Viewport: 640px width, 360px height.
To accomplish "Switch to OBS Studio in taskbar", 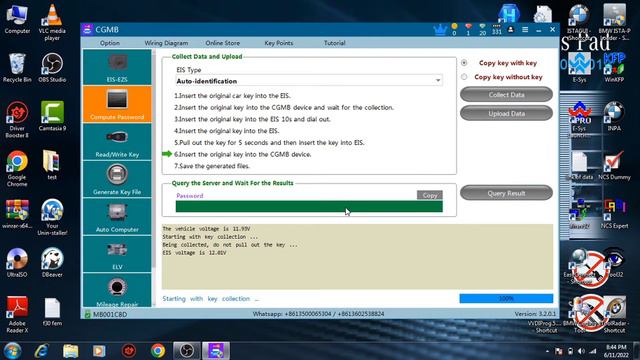I will point(187,351).
